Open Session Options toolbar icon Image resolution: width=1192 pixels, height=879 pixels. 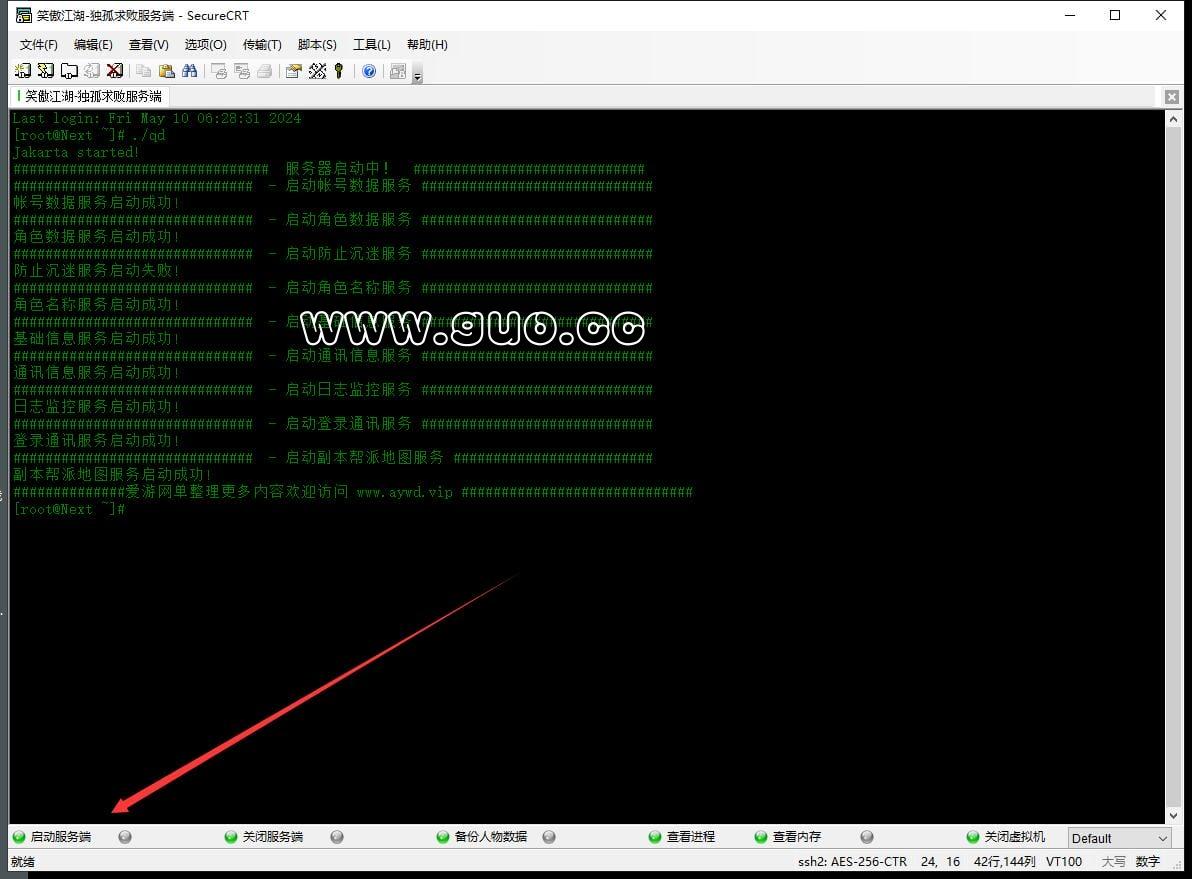[293, 71]
